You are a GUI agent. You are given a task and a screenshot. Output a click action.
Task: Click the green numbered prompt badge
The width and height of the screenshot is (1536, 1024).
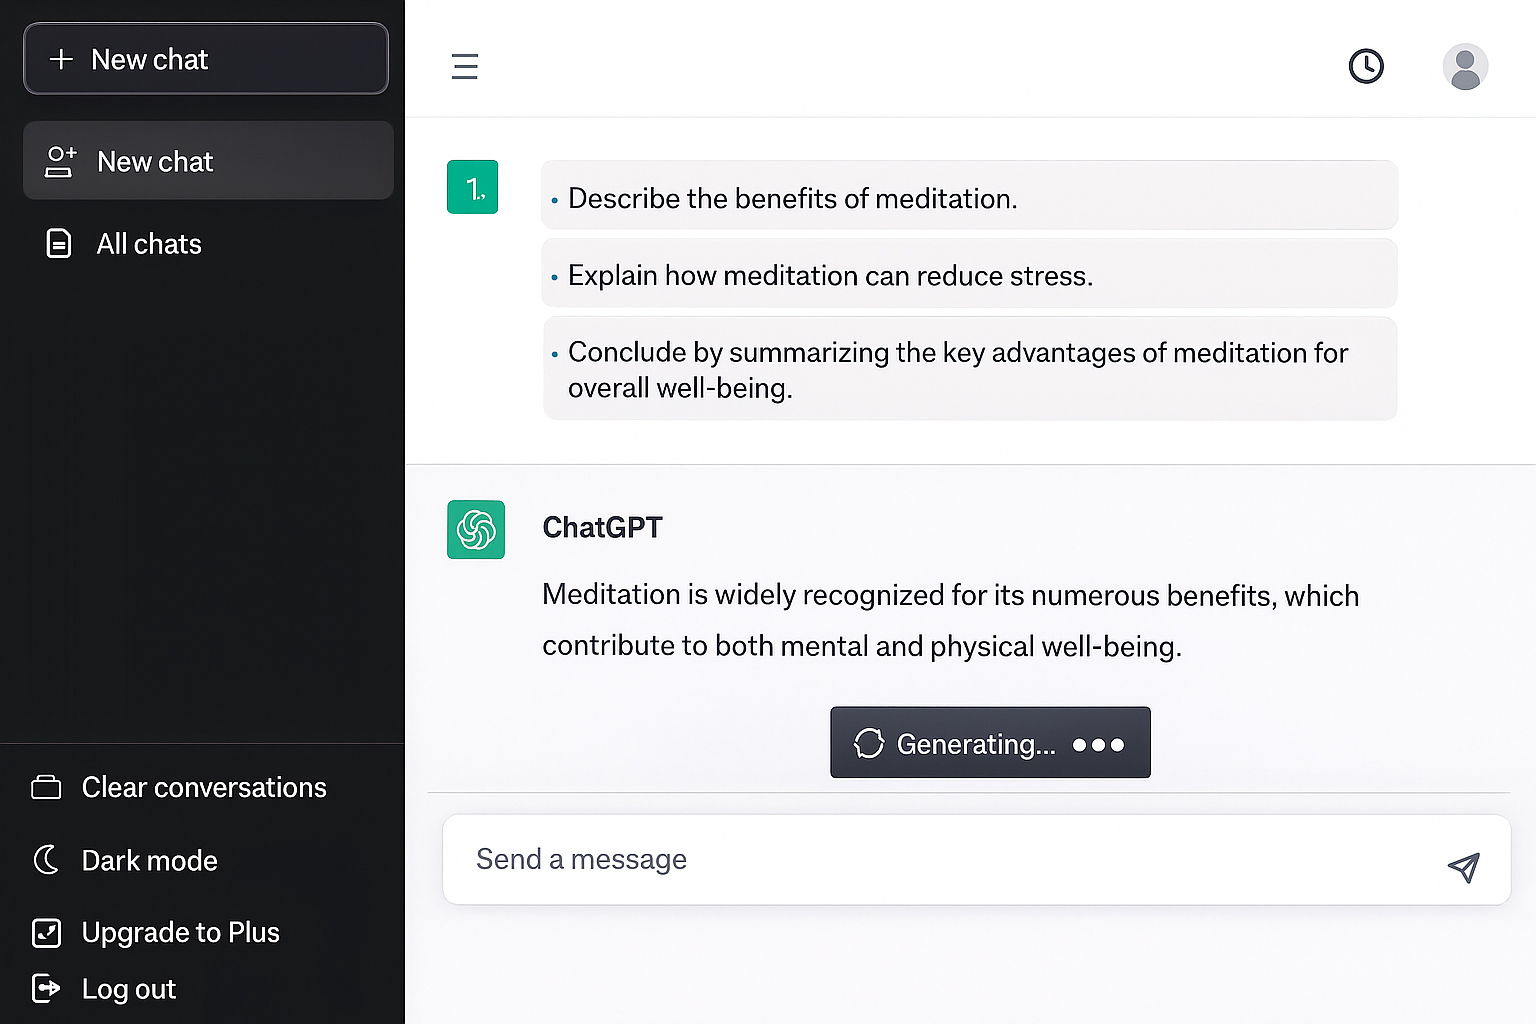click(473, 187)
